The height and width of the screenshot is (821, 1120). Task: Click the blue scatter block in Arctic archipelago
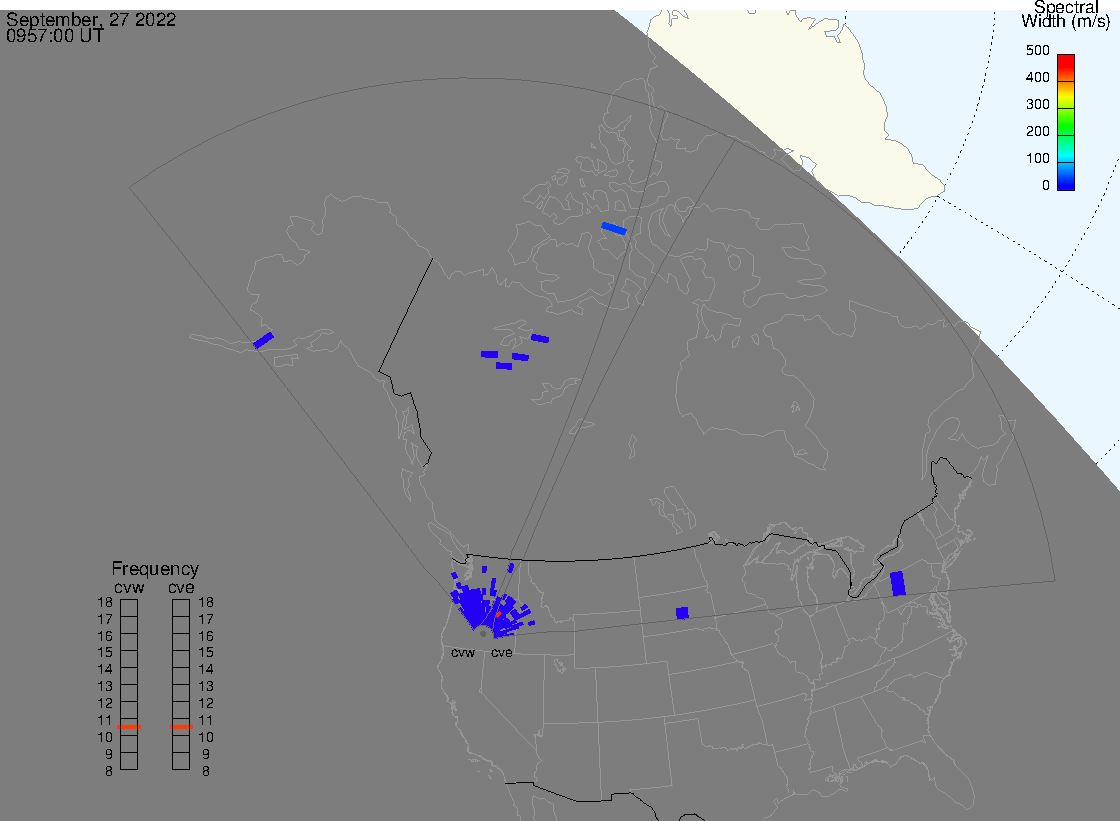[x=614, y=229]
